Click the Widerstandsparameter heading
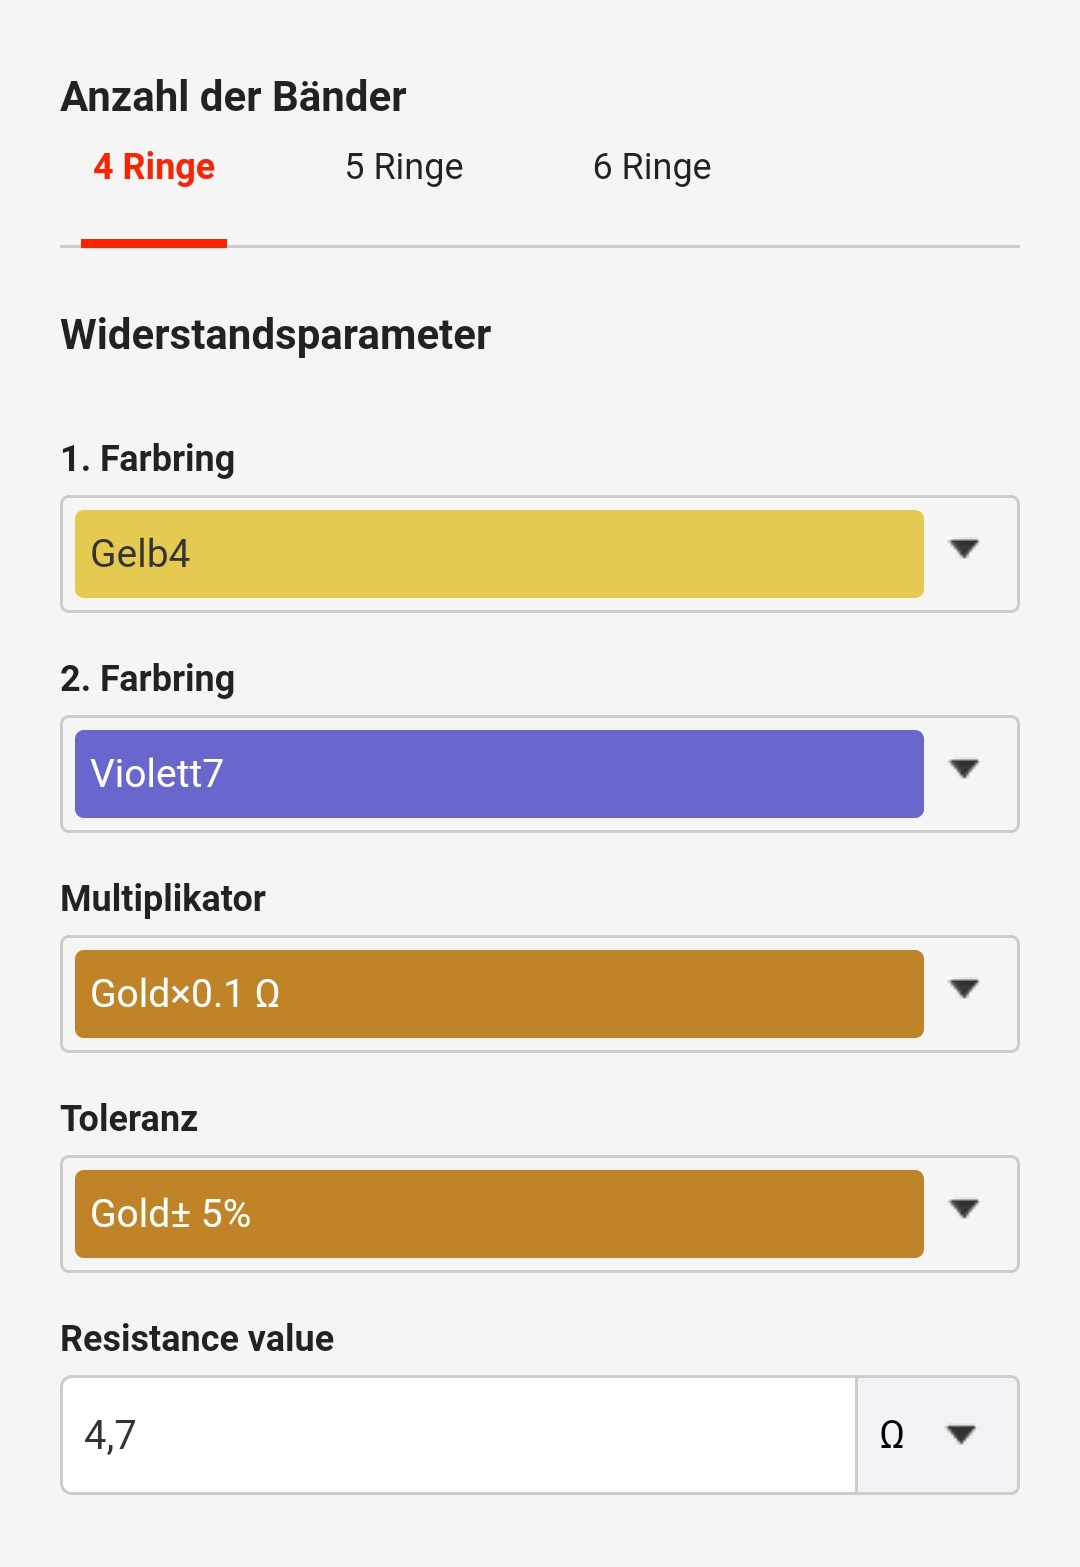Viewport: 1080px width, 1567px height. point(276,335)
